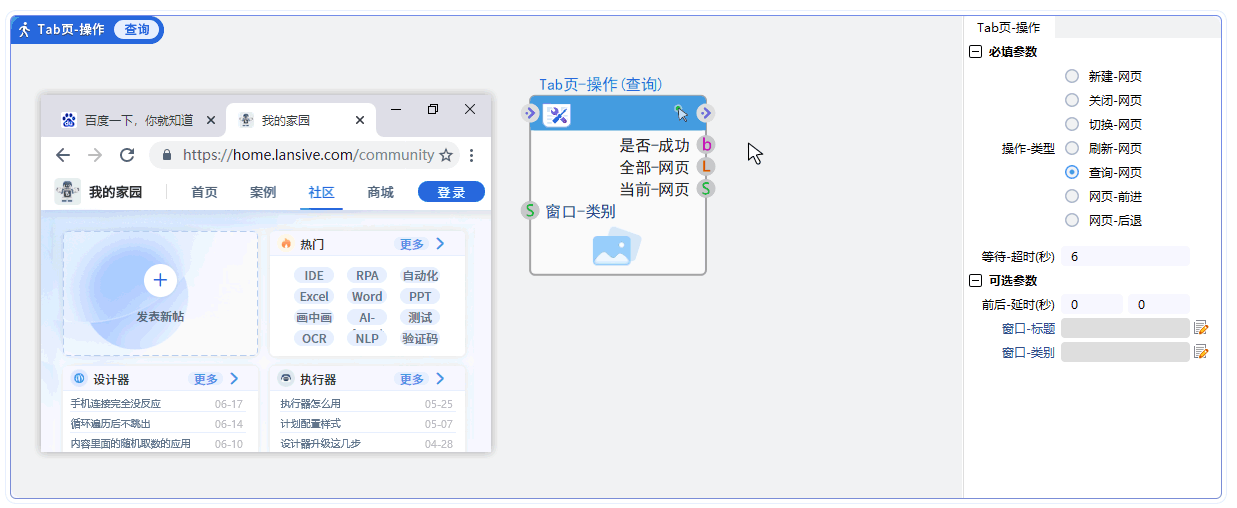The height and width of the screenshot is (508, 1237).
Task: Click the NLP tag
Action: click(x=367, y=338)
